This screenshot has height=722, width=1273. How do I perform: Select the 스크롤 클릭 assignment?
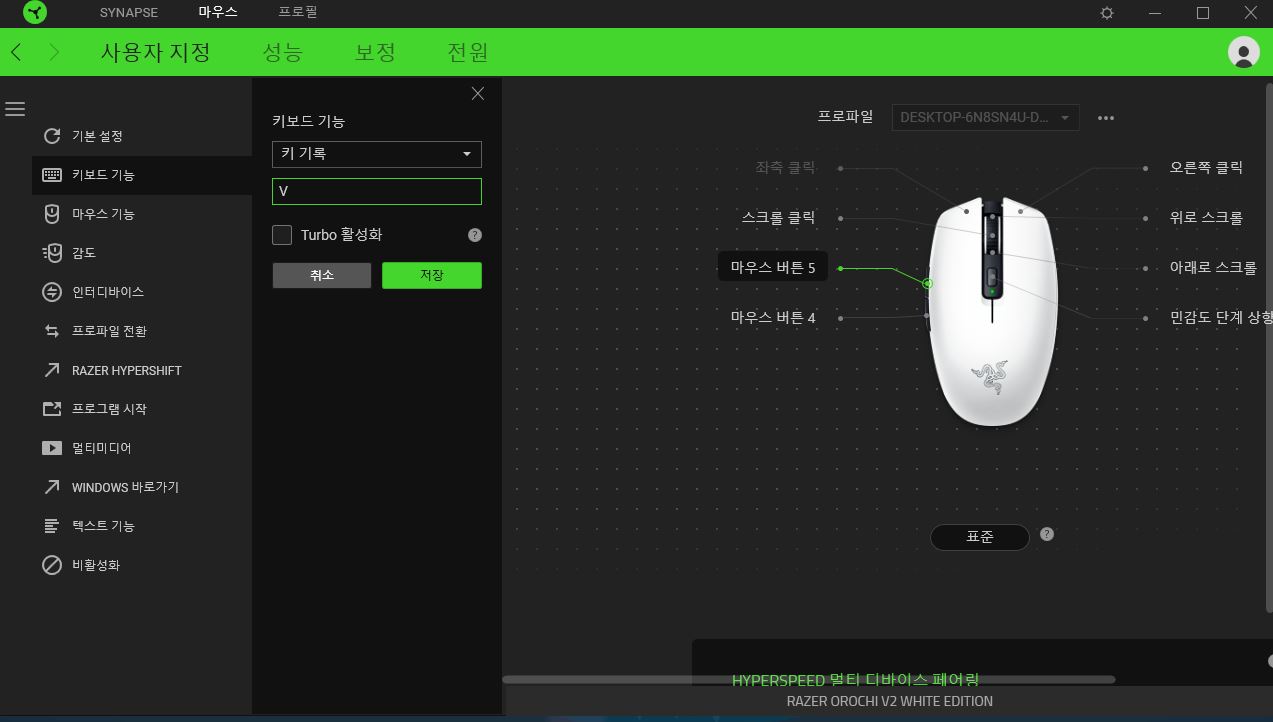pos(778,217)
